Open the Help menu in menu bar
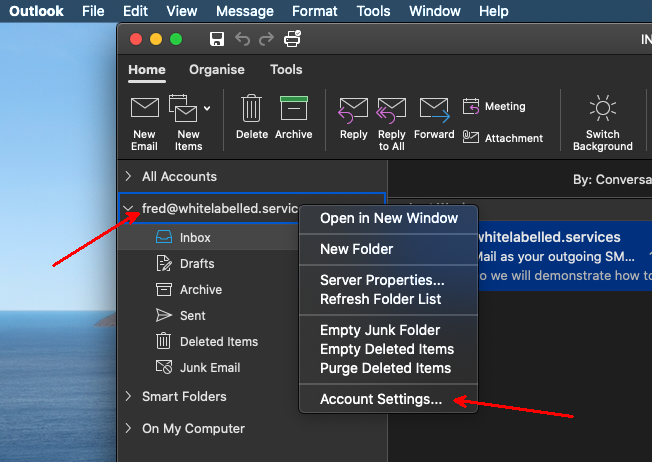Viewport: 652px width, 462px height. click(494, 11)
